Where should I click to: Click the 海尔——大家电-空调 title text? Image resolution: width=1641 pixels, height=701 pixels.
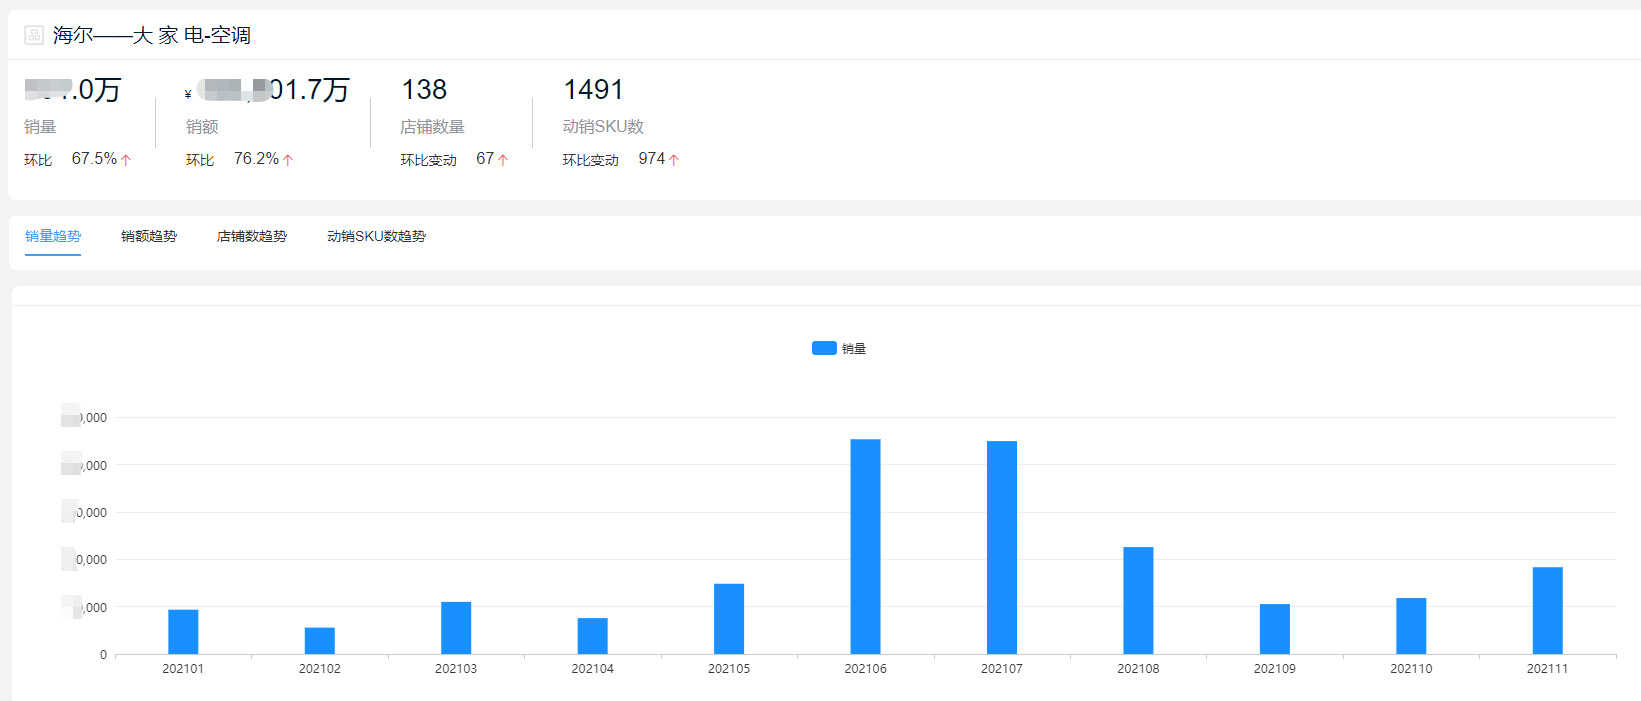coord(152,35)
